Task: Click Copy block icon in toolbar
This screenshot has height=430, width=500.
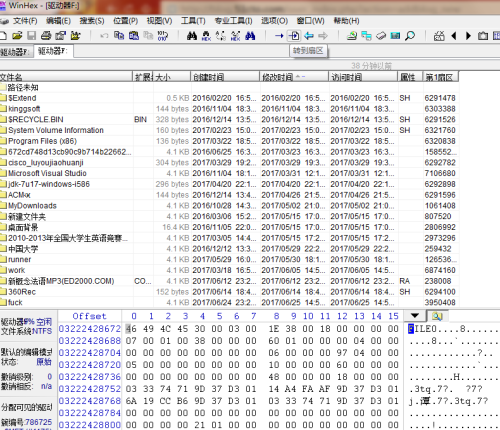Action: pos(119,35)
